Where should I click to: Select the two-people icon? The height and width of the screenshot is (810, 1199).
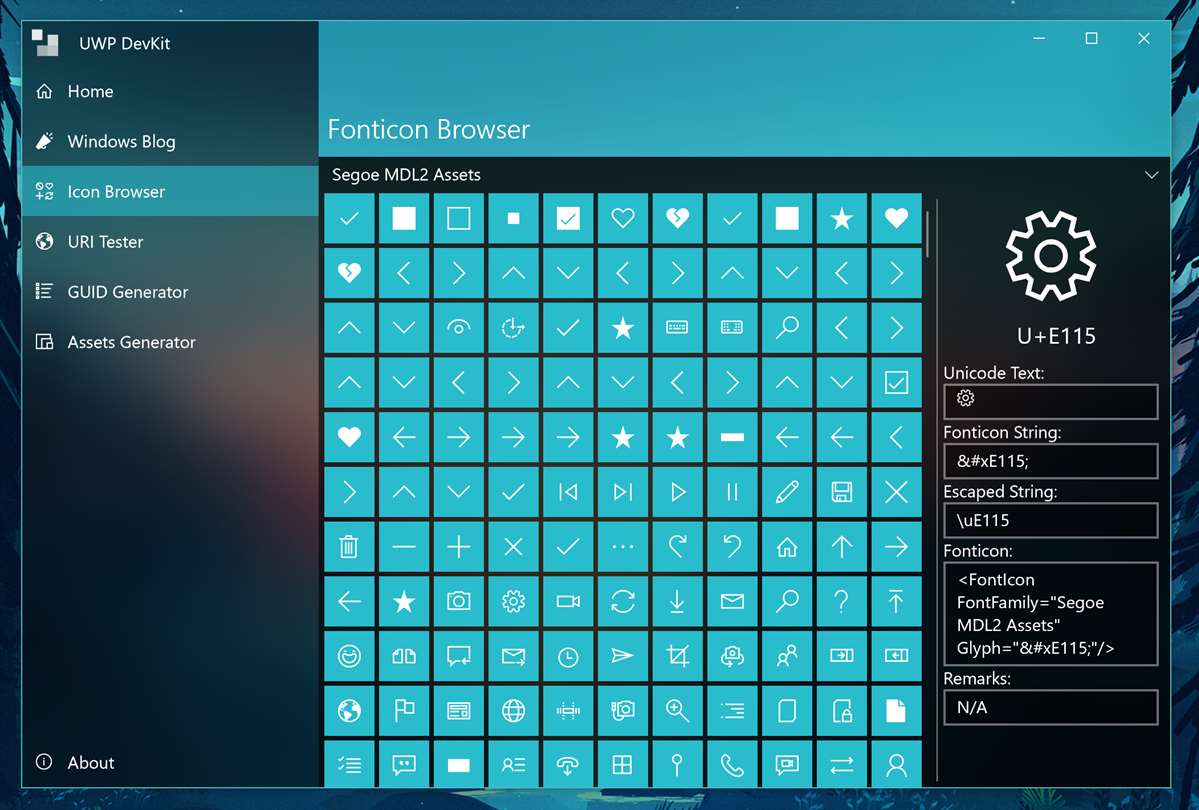pyautogui.click(x=787, y=656)
